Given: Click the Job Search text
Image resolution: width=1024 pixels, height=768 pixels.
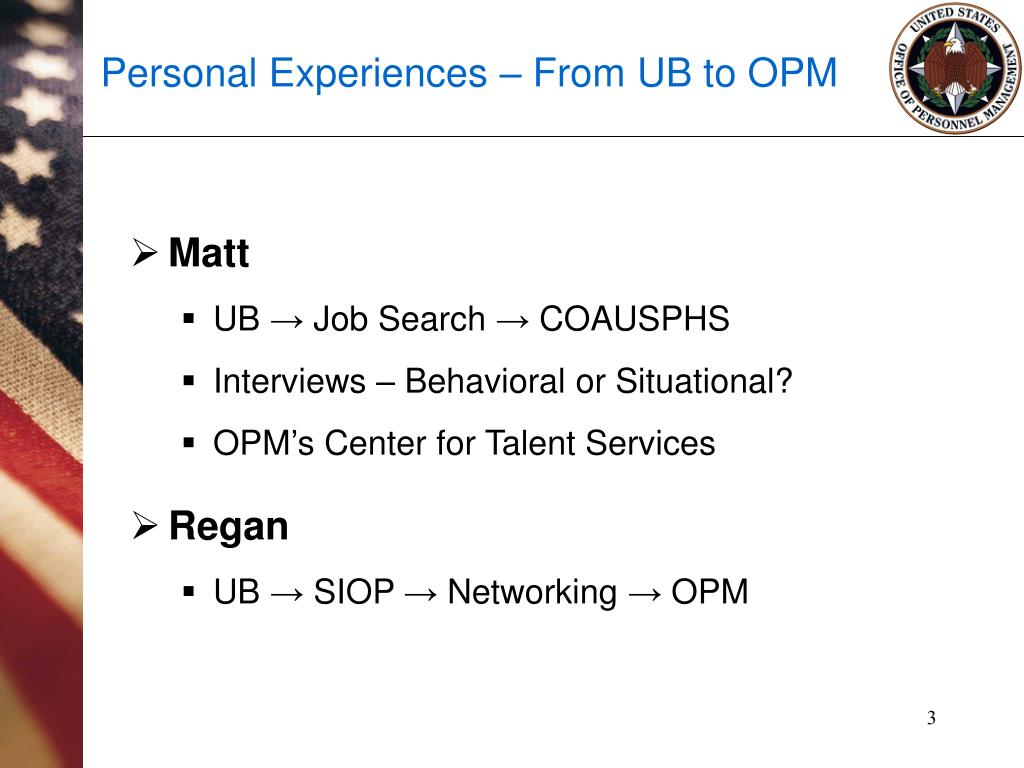Looking at the screenshot, I should 400,319.
